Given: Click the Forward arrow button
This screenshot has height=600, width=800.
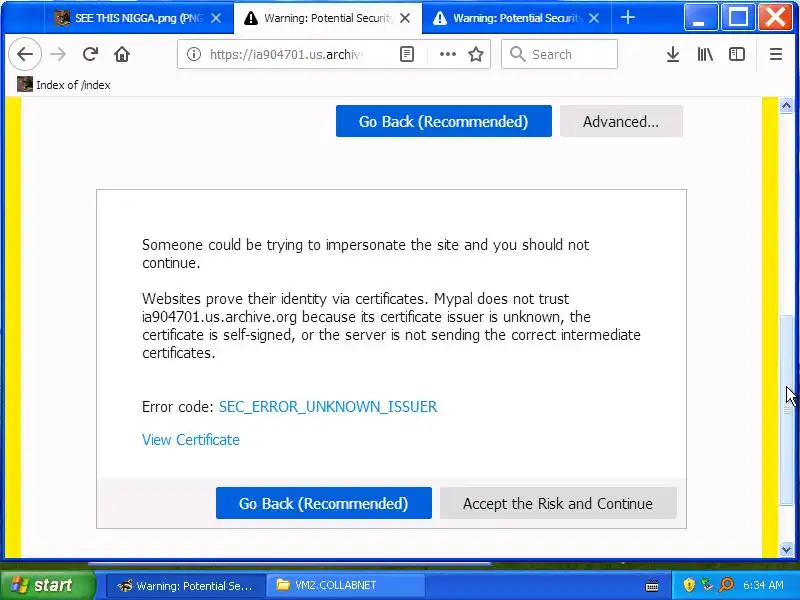Looking at the screenshot, I should (58, 54).
